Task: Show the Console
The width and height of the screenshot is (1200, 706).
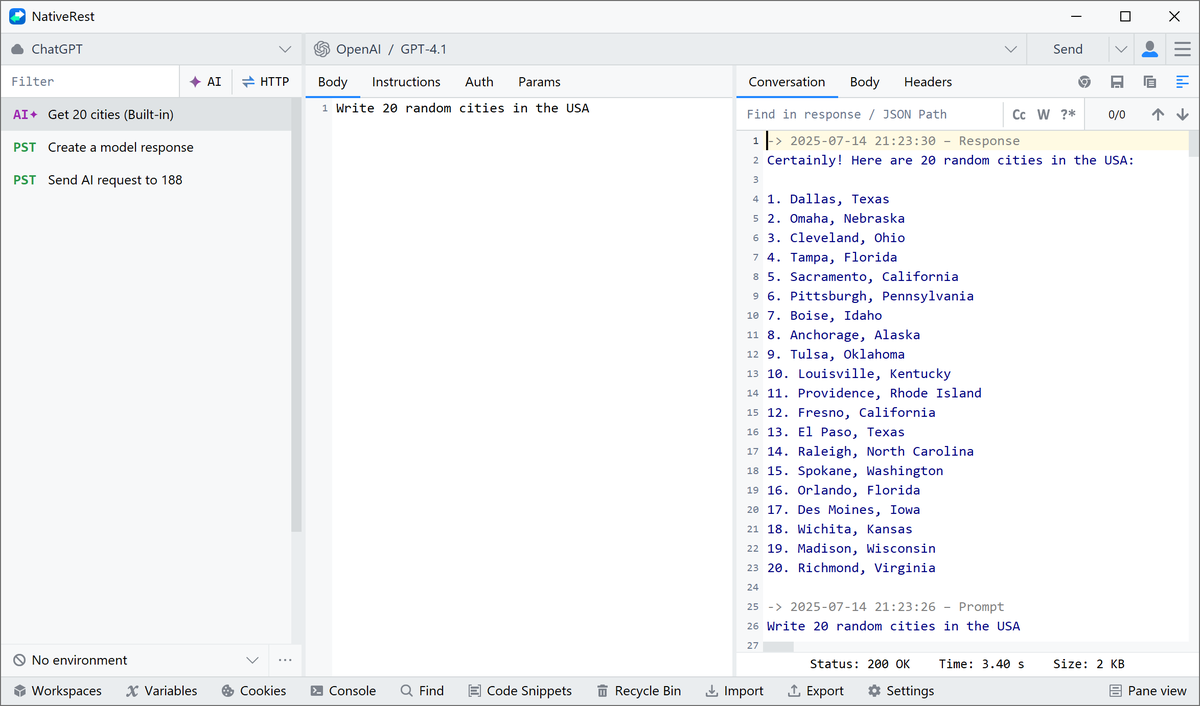Action: [343, 691]
